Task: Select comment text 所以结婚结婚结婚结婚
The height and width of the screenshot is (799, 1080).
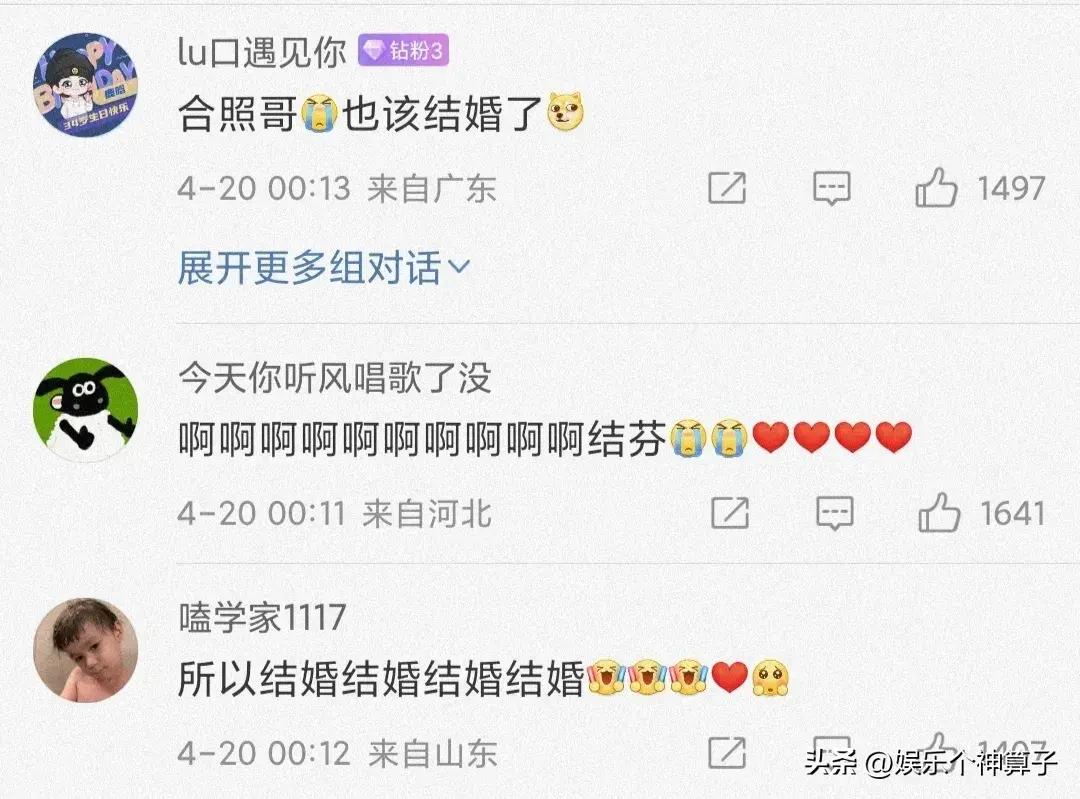Action: coord(382,678)
